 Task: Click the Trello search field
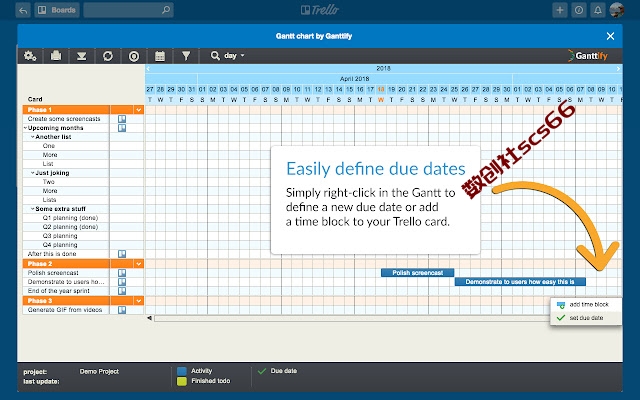pyautogui.click(x=128, y=10)
